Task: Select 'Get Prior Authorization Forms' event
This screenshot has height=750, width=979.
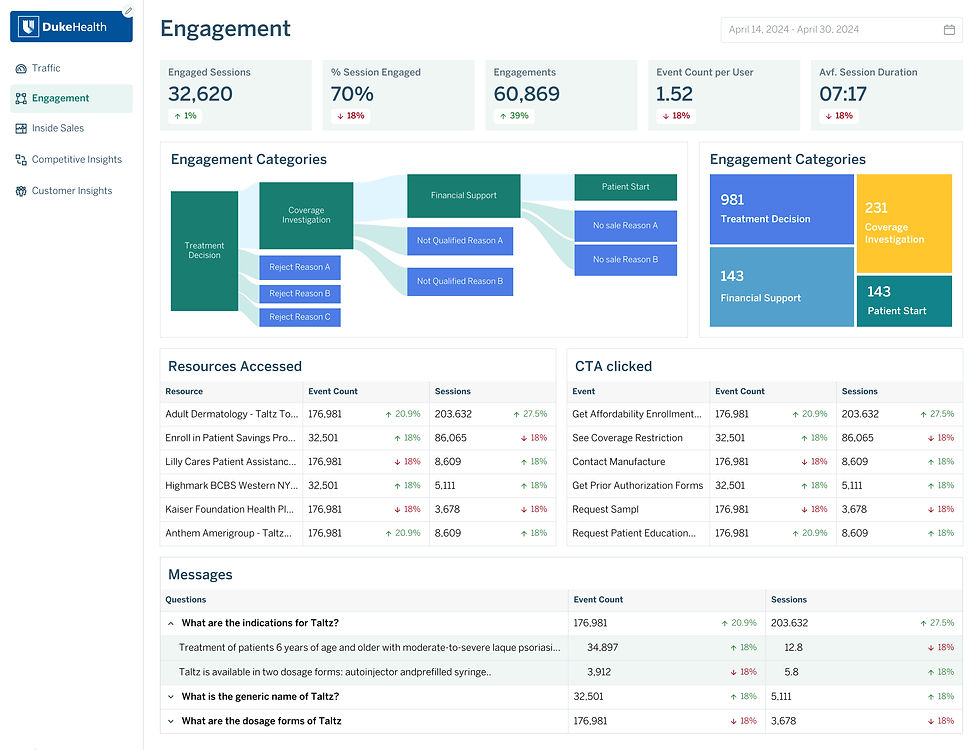Action: 765,485
